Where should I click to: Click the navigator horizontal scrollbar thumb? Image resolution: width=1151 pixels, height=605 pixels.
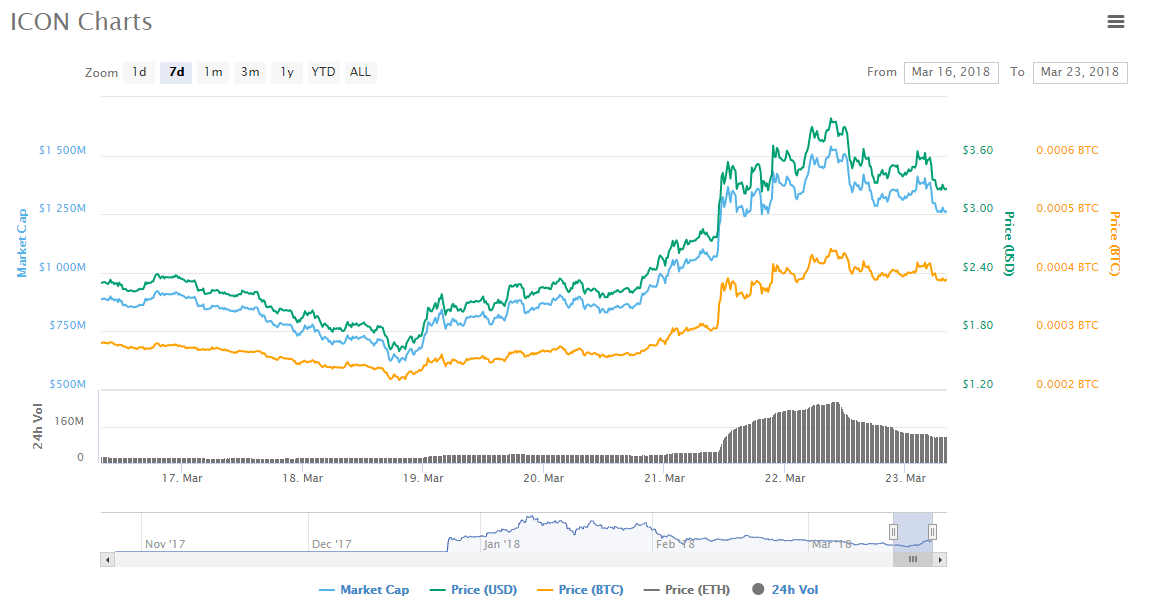click(x=912, y=560)
